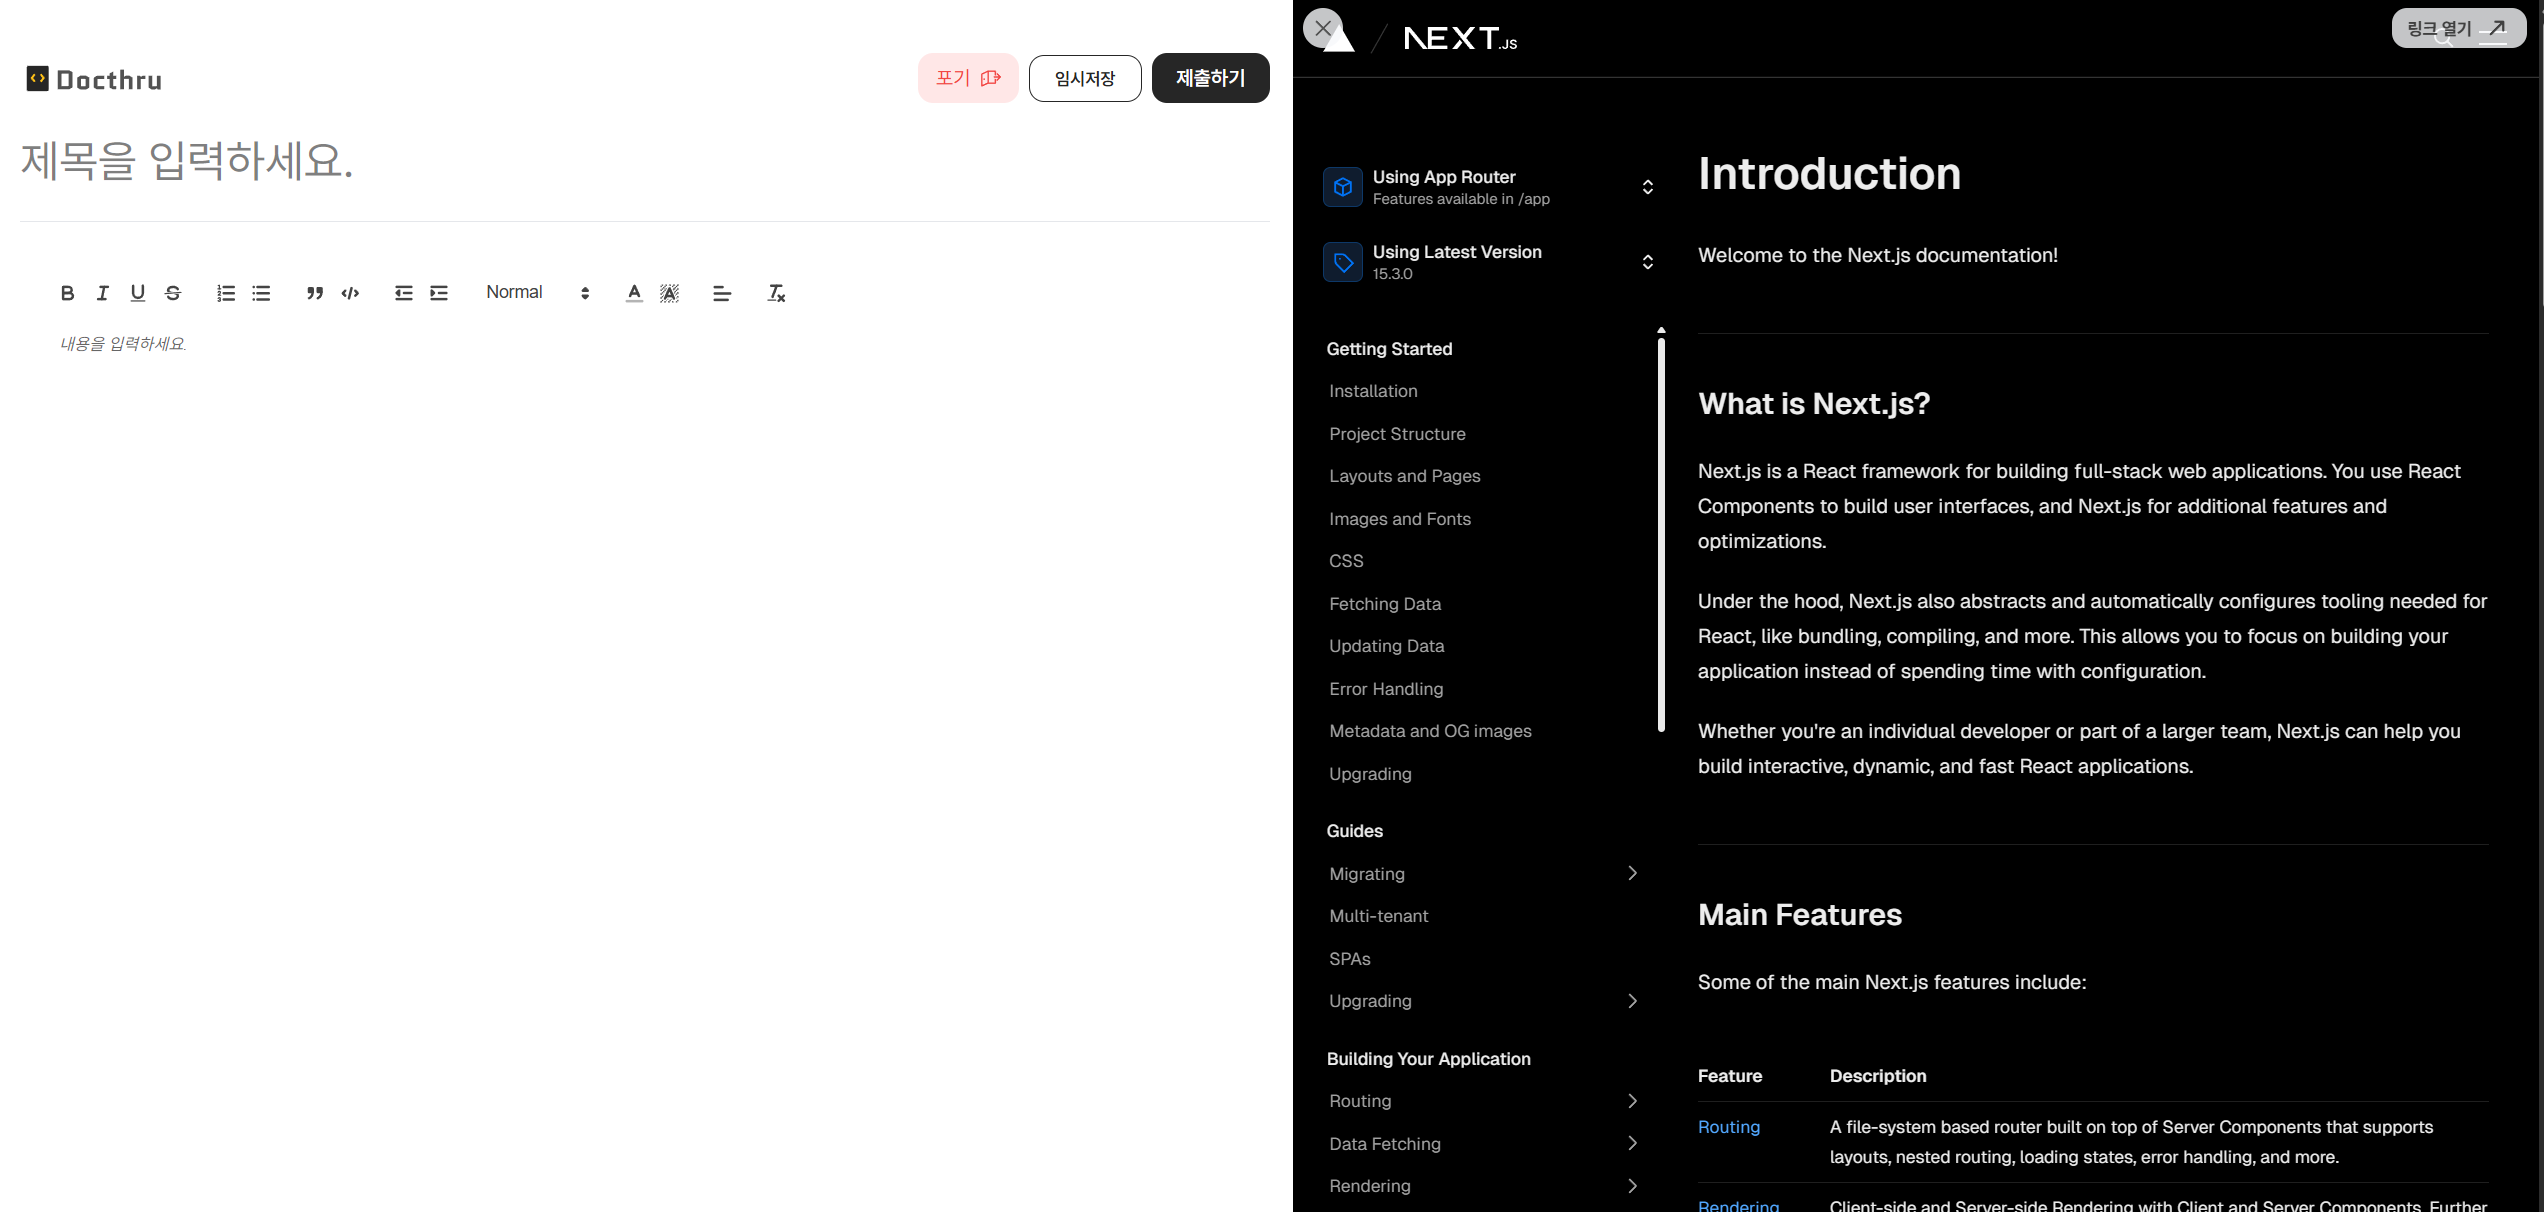Insert a blockquote
The image size is (2544, 1212).
(315, 293)
